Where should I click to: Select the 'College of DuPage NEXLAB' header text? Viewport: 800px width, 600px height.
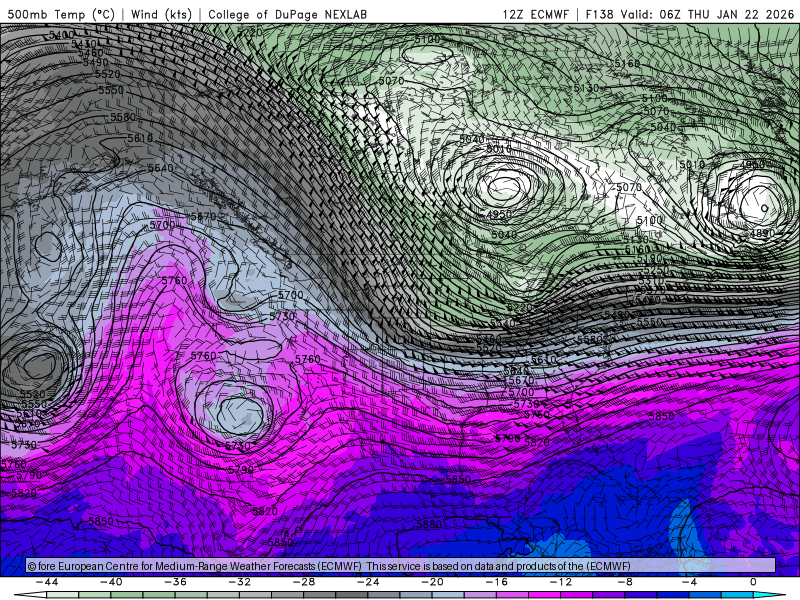coord(287,14)
